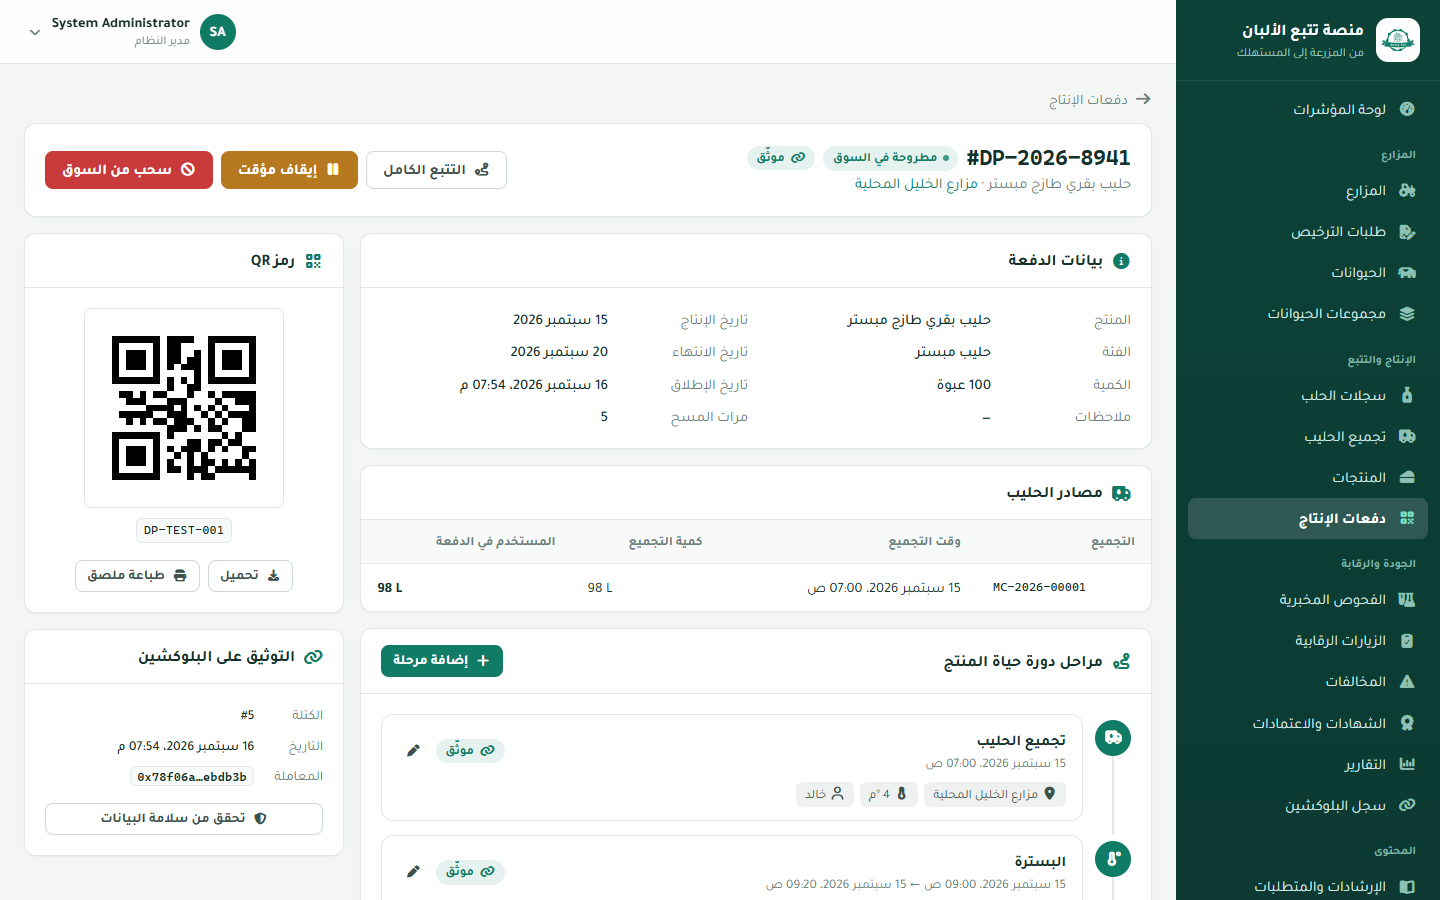The height and width of the screenshot is (900, 1440).
Task: Click the إضافة مرحلة add stage button
Action: (x=442, y=661)
